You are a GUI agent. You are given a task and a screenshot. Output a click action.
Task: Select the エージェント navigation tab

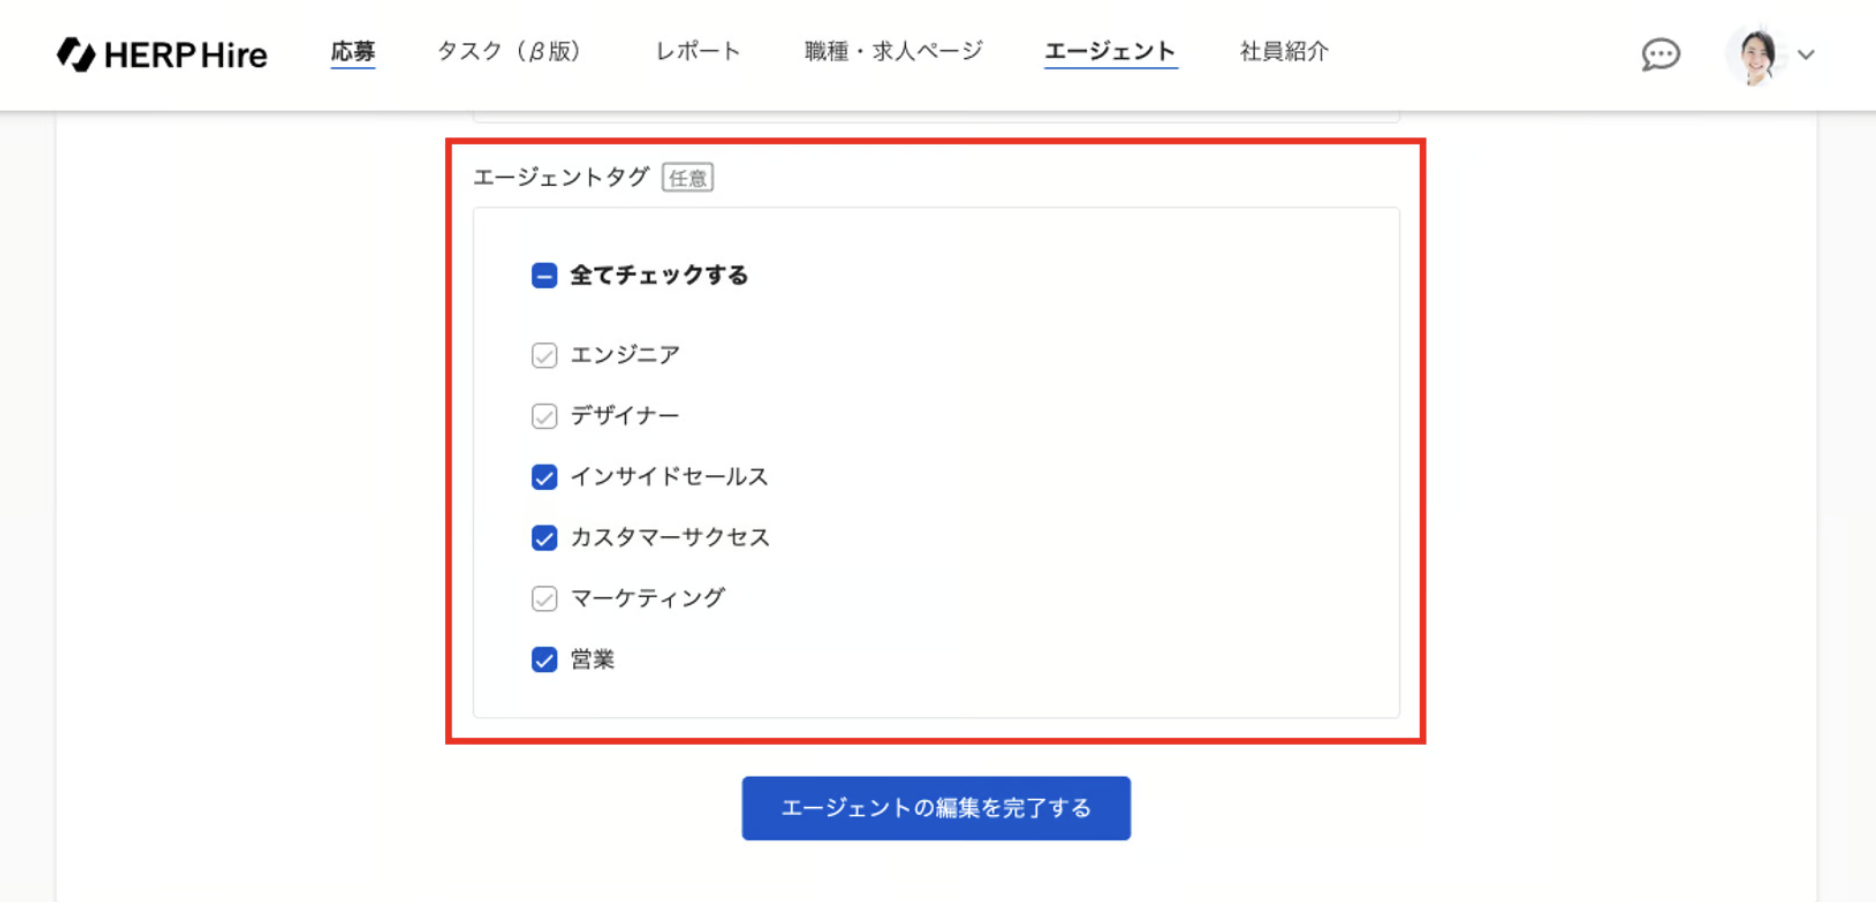1110,51
